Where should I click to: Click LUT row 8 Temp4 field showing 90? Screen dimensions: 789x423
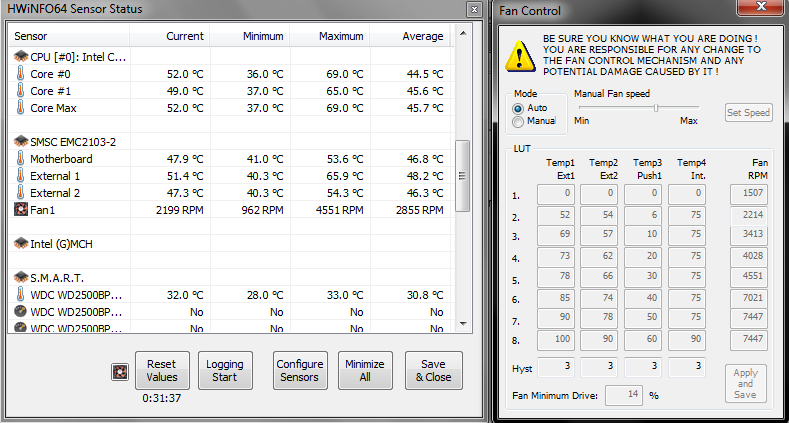tap(687, 340)
